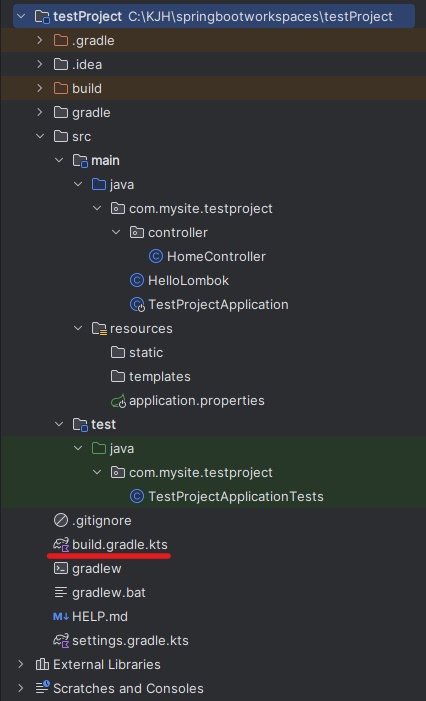Click the test source-set folder icon
The height and width of the screenshot is (701, 426).
click(x=80, y=425)
